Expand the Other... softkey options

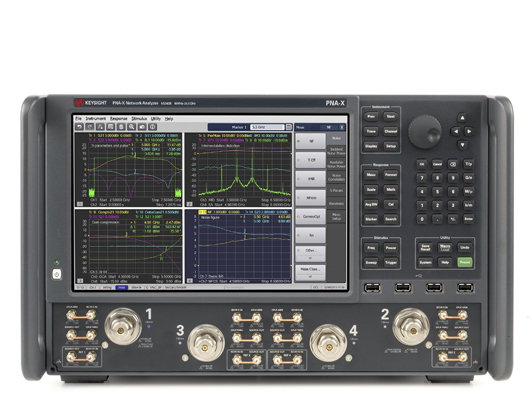310,254
